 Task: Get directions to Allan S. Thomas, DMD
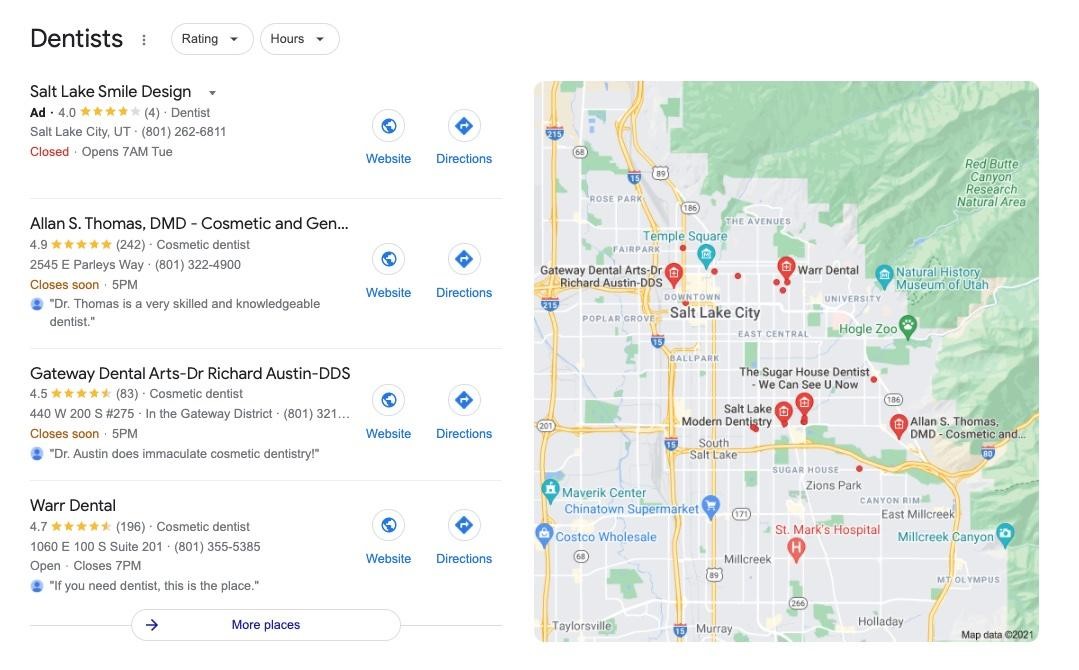click(x=464, y=259)
